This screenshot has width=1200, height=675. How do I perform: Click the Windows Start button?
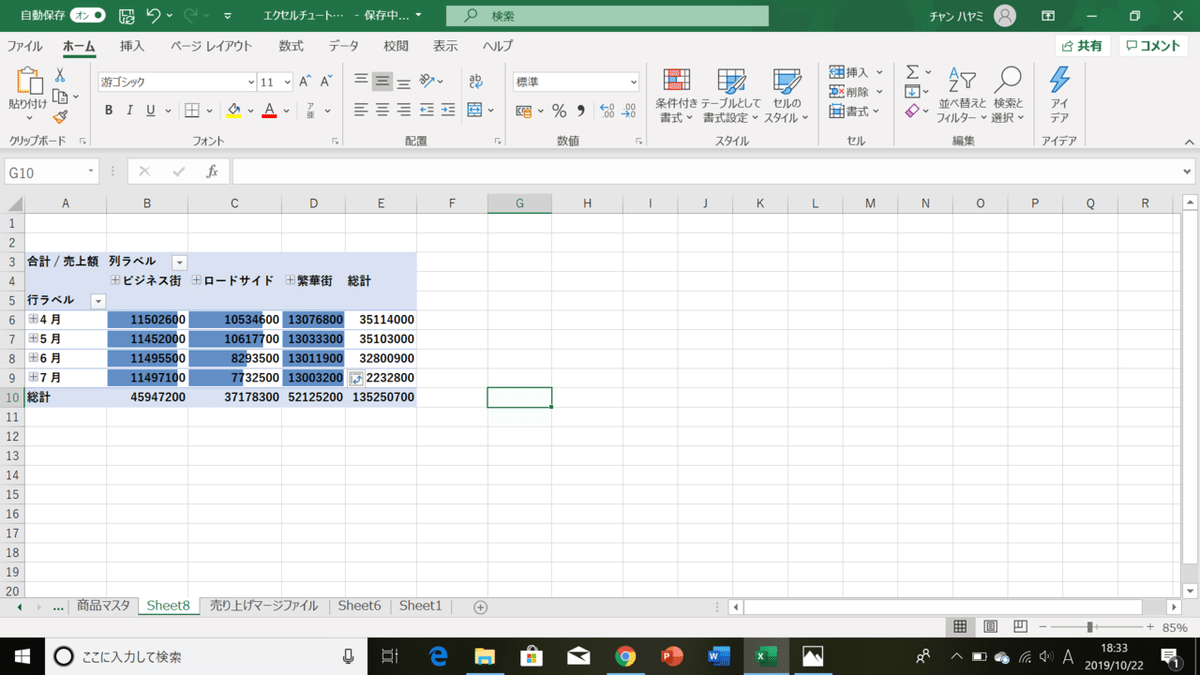21,656
